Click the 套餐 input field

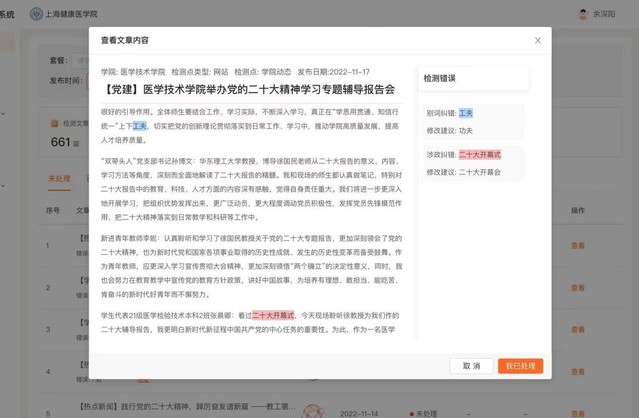pyautogui.click(x=80, y=60)
